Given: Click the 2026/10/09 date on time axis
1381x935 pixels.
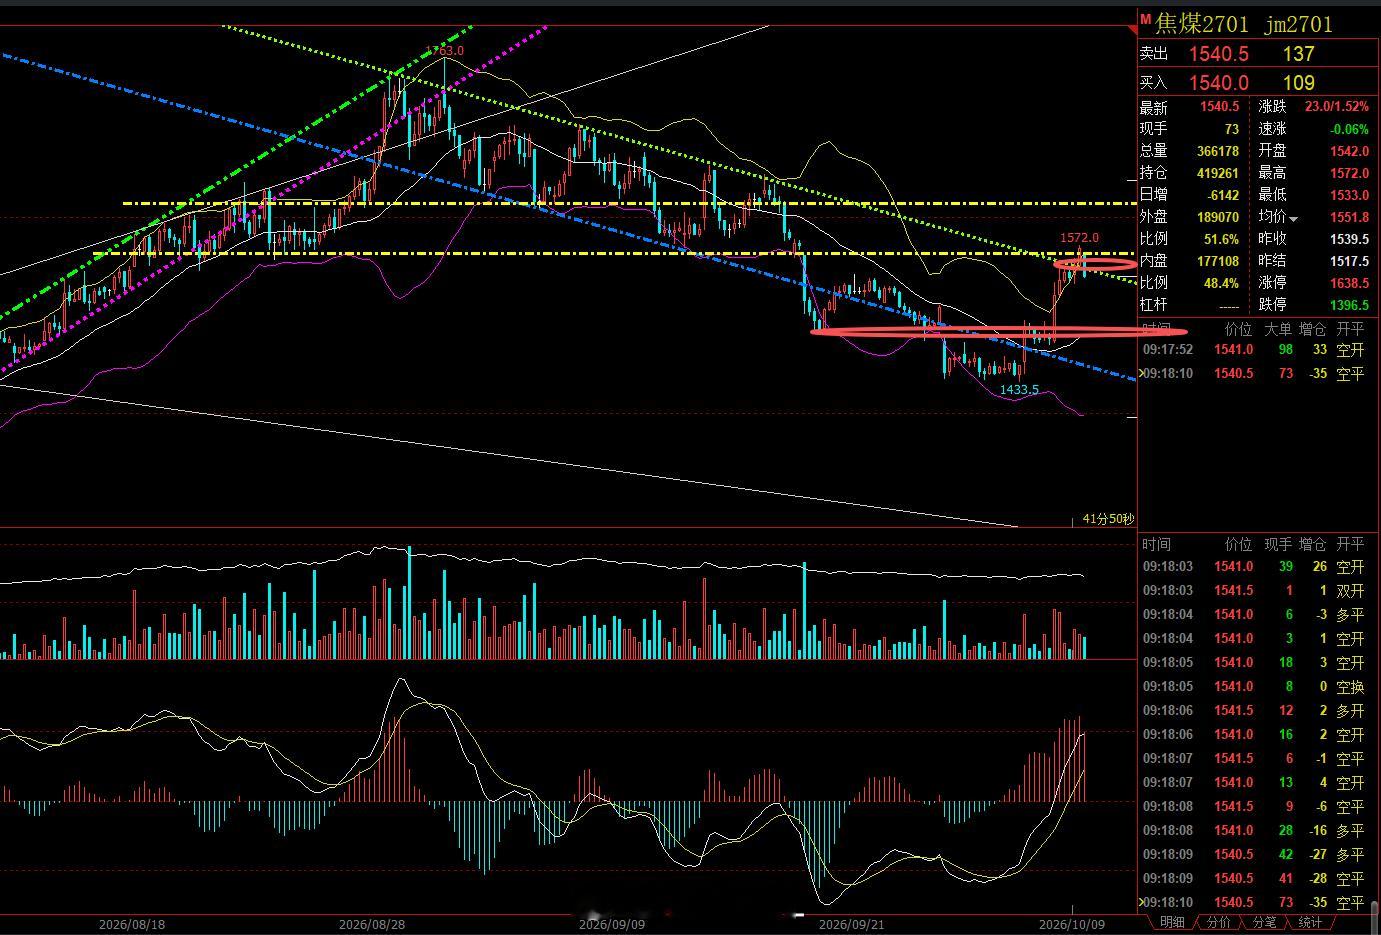Looking at the screenshot, I should 1072,924.
